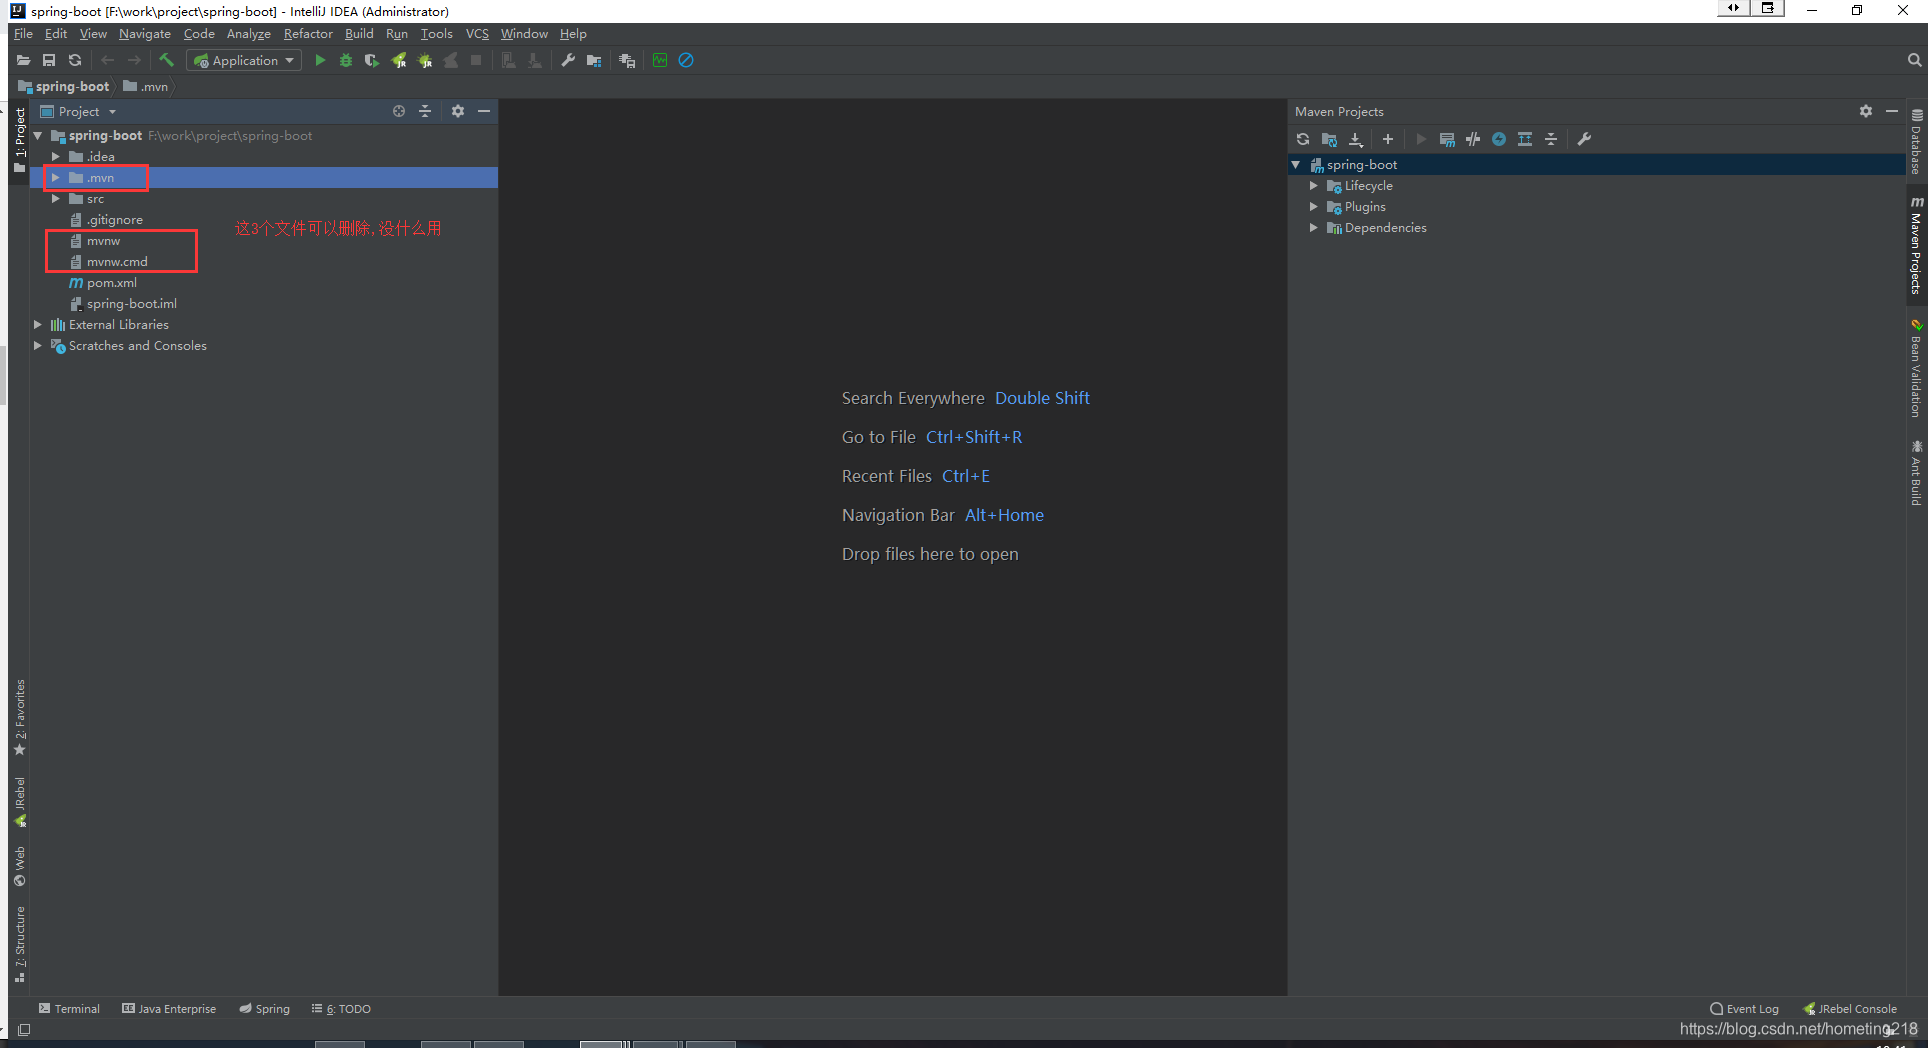Run with JRebel rocket icon
The width and height of the screenshot is (1928, 1048).
(398, 61)
